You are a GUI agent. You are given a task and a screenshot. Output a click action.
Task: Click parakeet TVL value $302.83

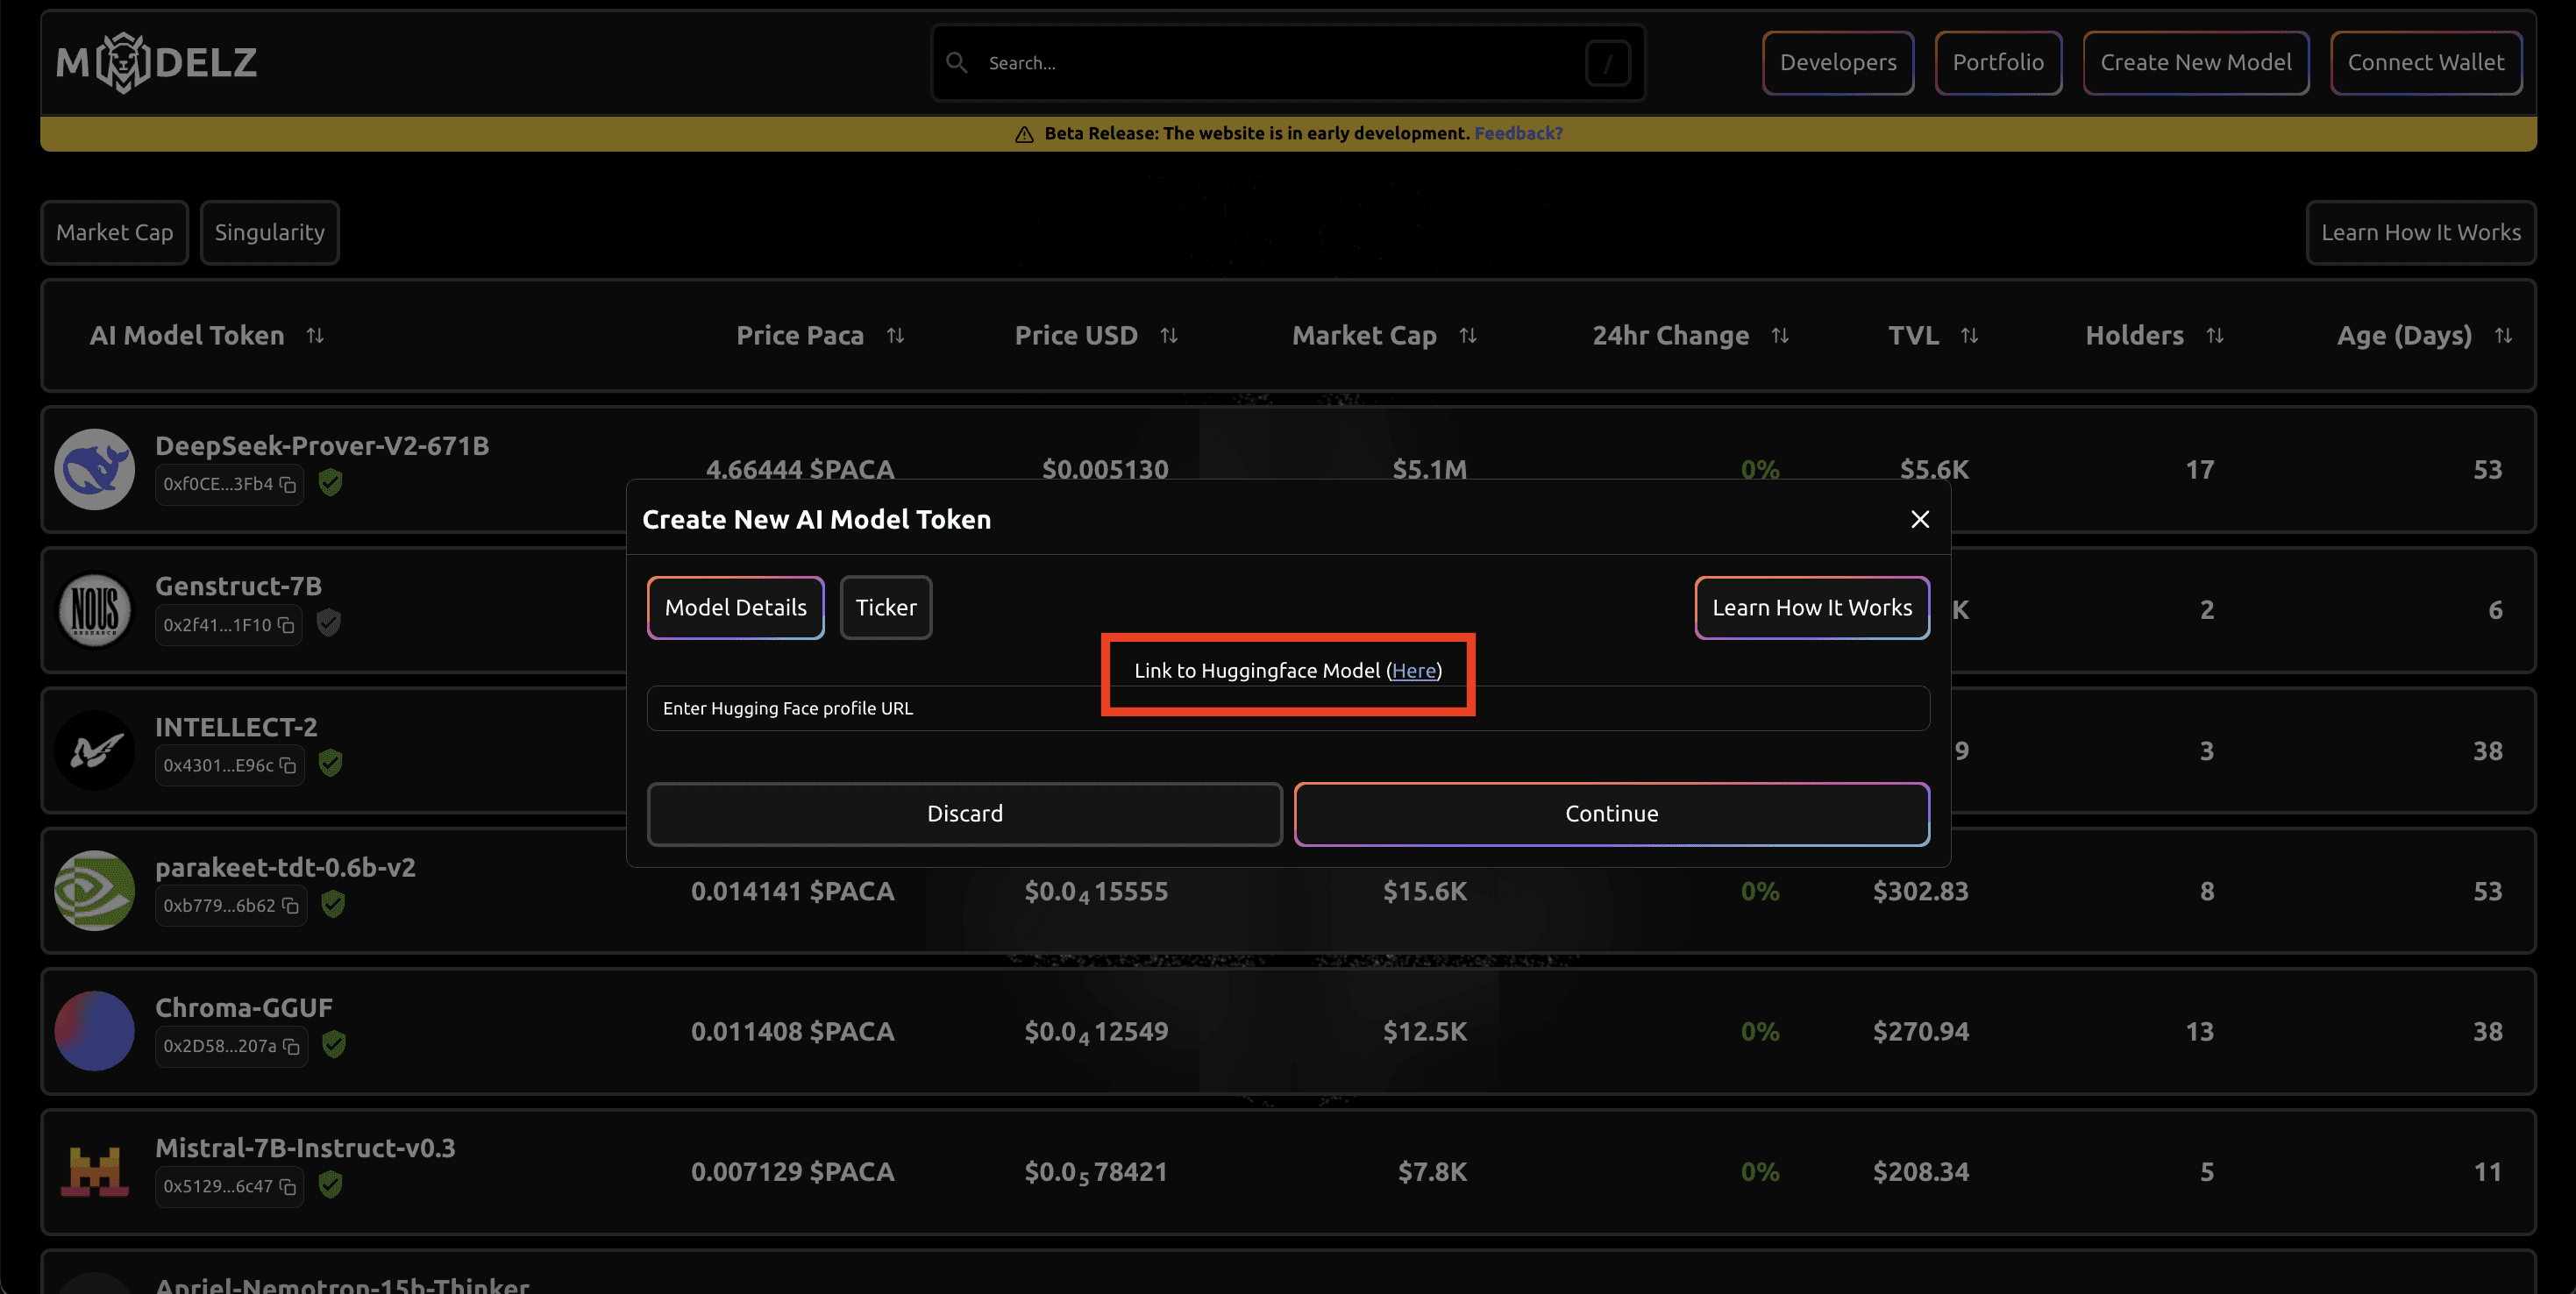pyautogui.click(x=1920, y=891)
